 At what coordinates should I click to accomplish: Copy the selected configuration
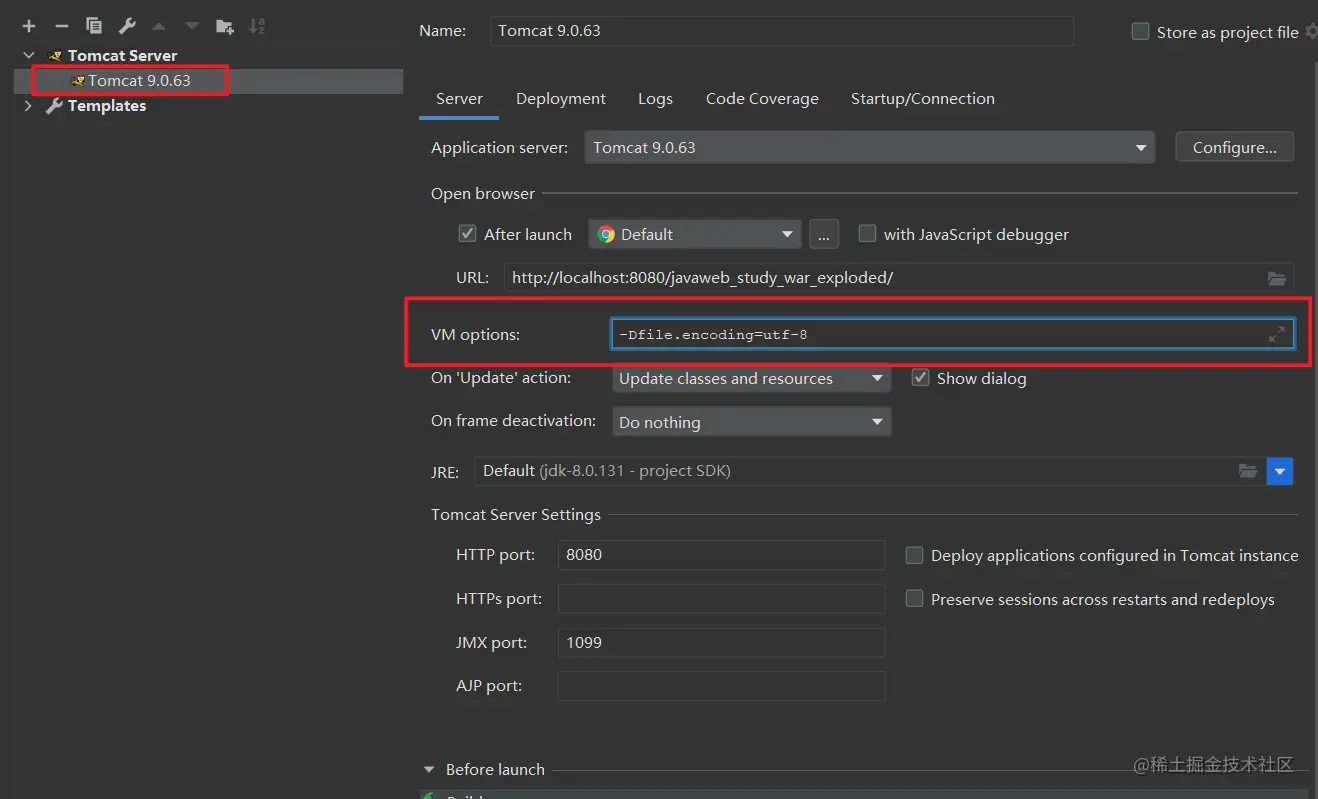click(94, 26)
